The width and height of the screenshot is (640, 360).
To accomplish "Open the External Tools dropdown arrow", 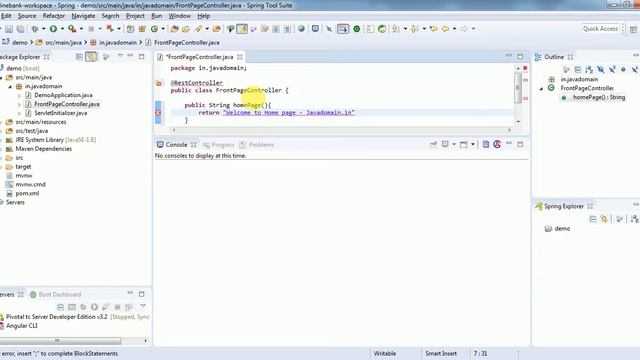I will tap(81, 29).
